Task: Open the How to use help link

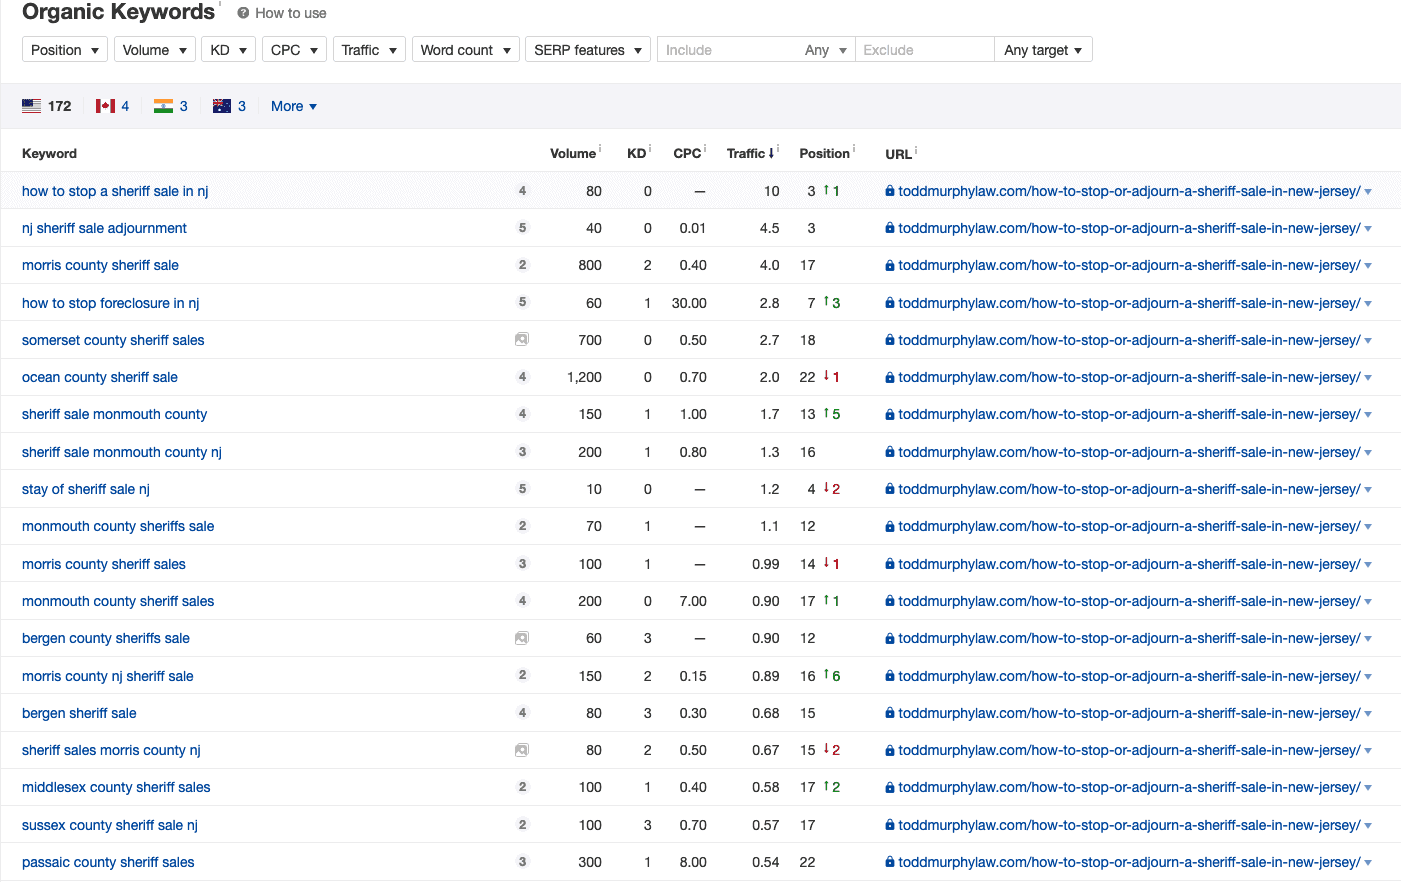Action: 290,13
